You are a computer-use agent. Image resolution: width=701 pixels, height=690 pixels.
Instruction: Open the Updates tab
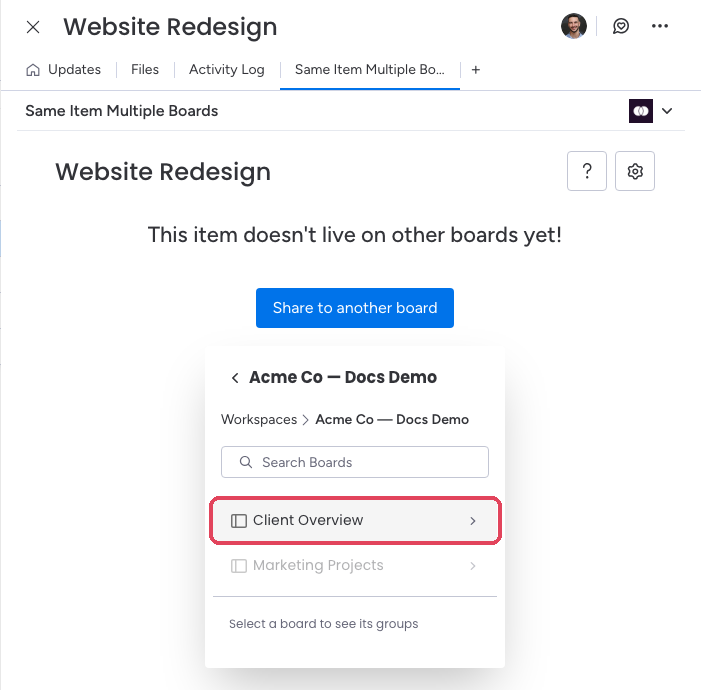click(x=74, y=70)
